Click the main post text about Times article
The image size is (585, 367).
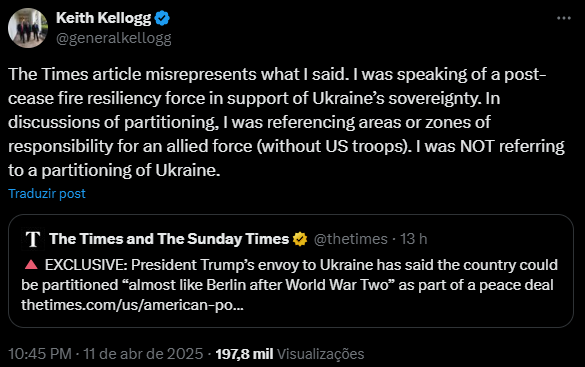pos(286,122)
